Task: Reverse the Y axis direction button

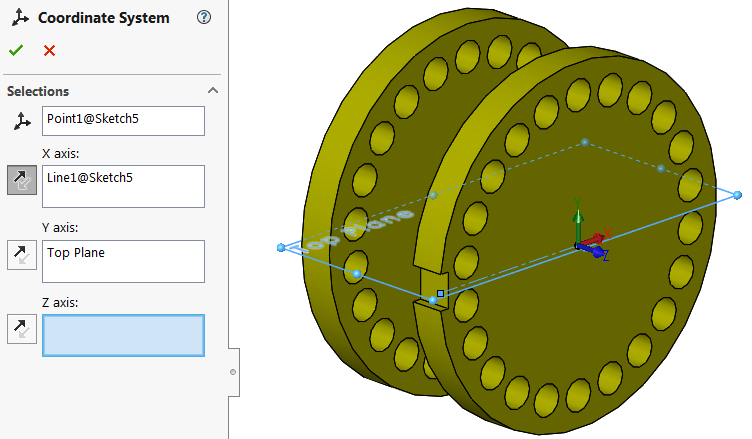Action: tap(22, 255)
